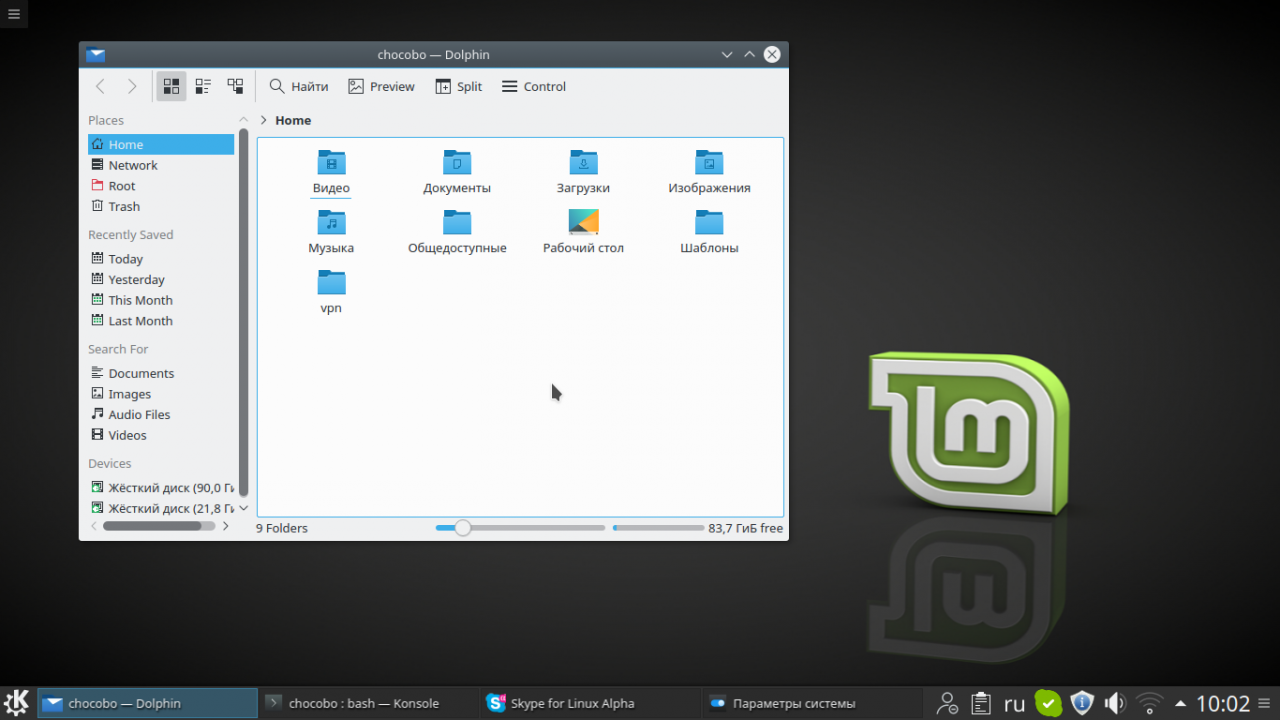Select the Документы folder icon
The height and width of the screenshot is (720, 1280).
pos(457,162)
